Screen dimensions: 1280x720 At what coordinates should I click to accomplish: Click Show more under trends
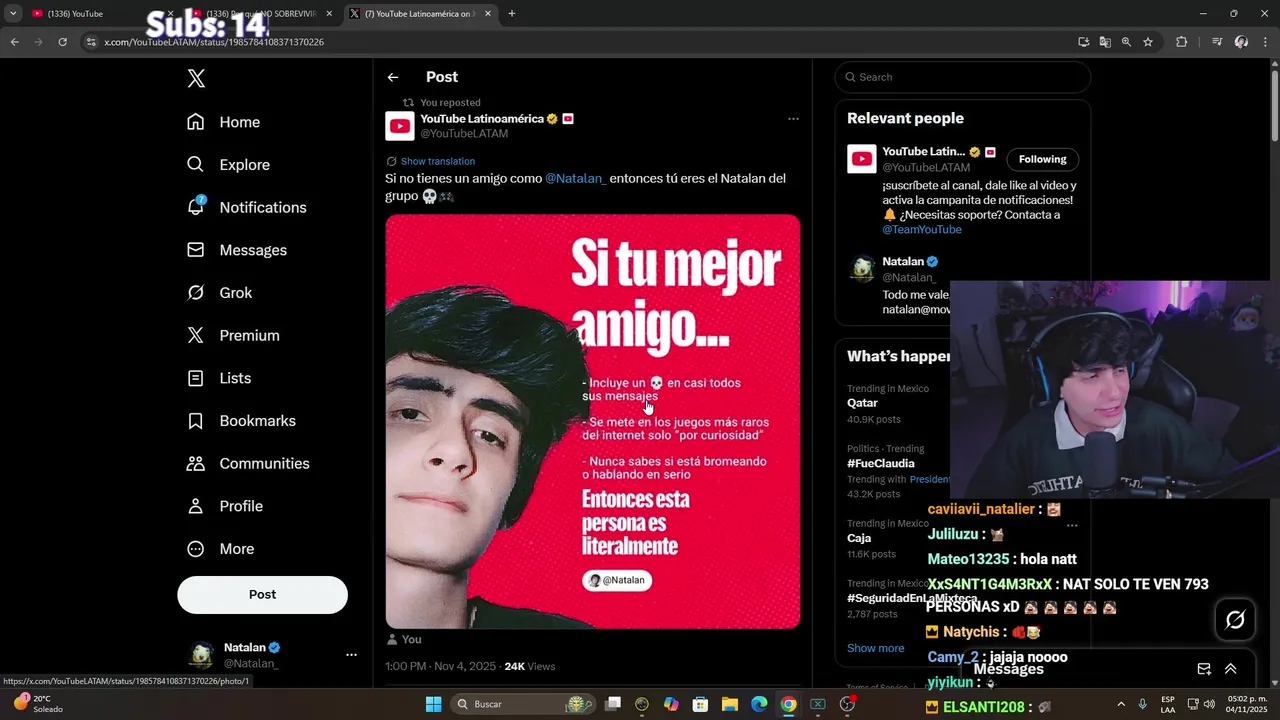pyautogui.click(x=875, y=648)
